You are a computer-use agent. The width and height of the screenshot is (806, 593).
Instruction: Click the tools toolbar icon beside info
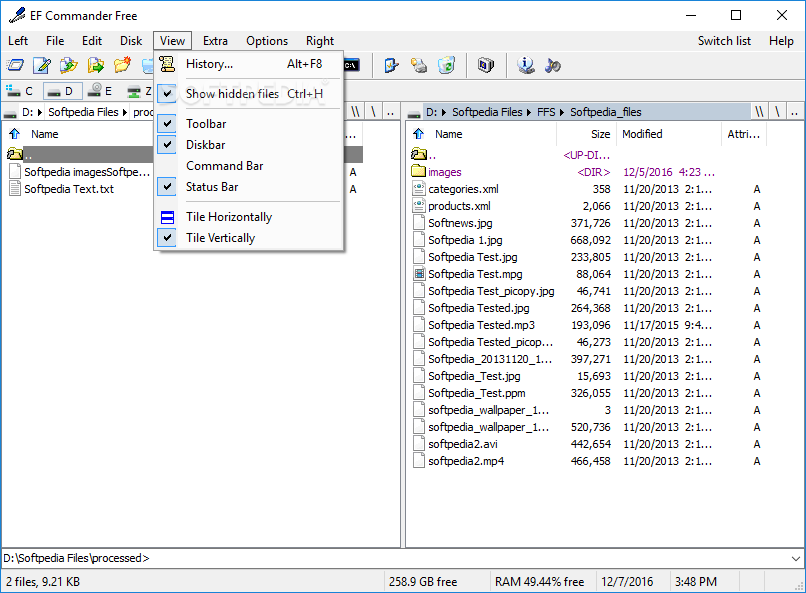553,65
